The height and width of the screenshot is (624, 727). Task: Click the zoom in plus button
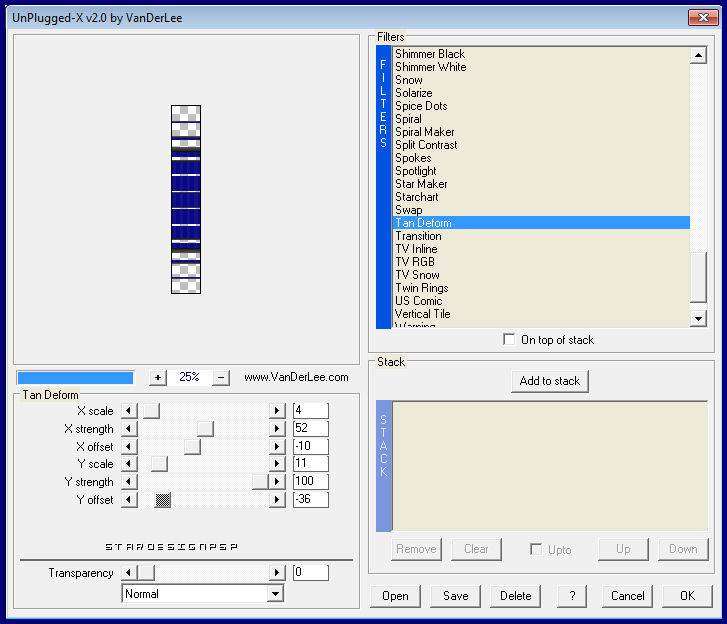pyautogui.click(x=158, y=377)
